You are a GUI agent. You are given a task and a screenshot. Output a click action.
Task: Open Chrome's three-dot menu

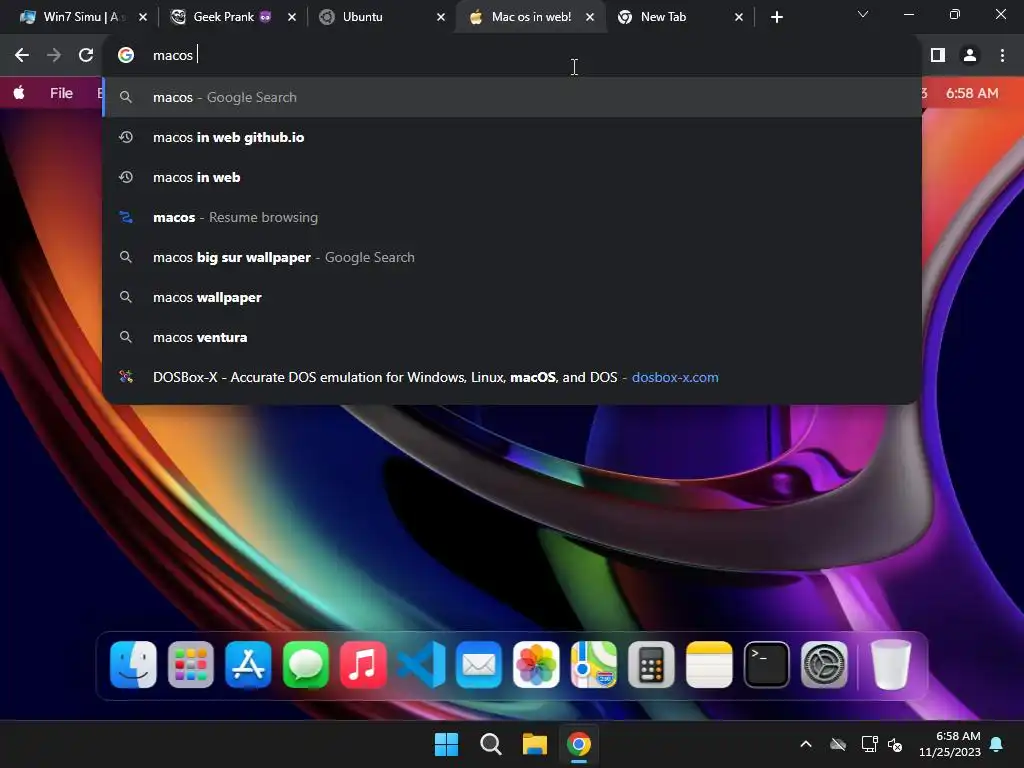point(1002,56)
